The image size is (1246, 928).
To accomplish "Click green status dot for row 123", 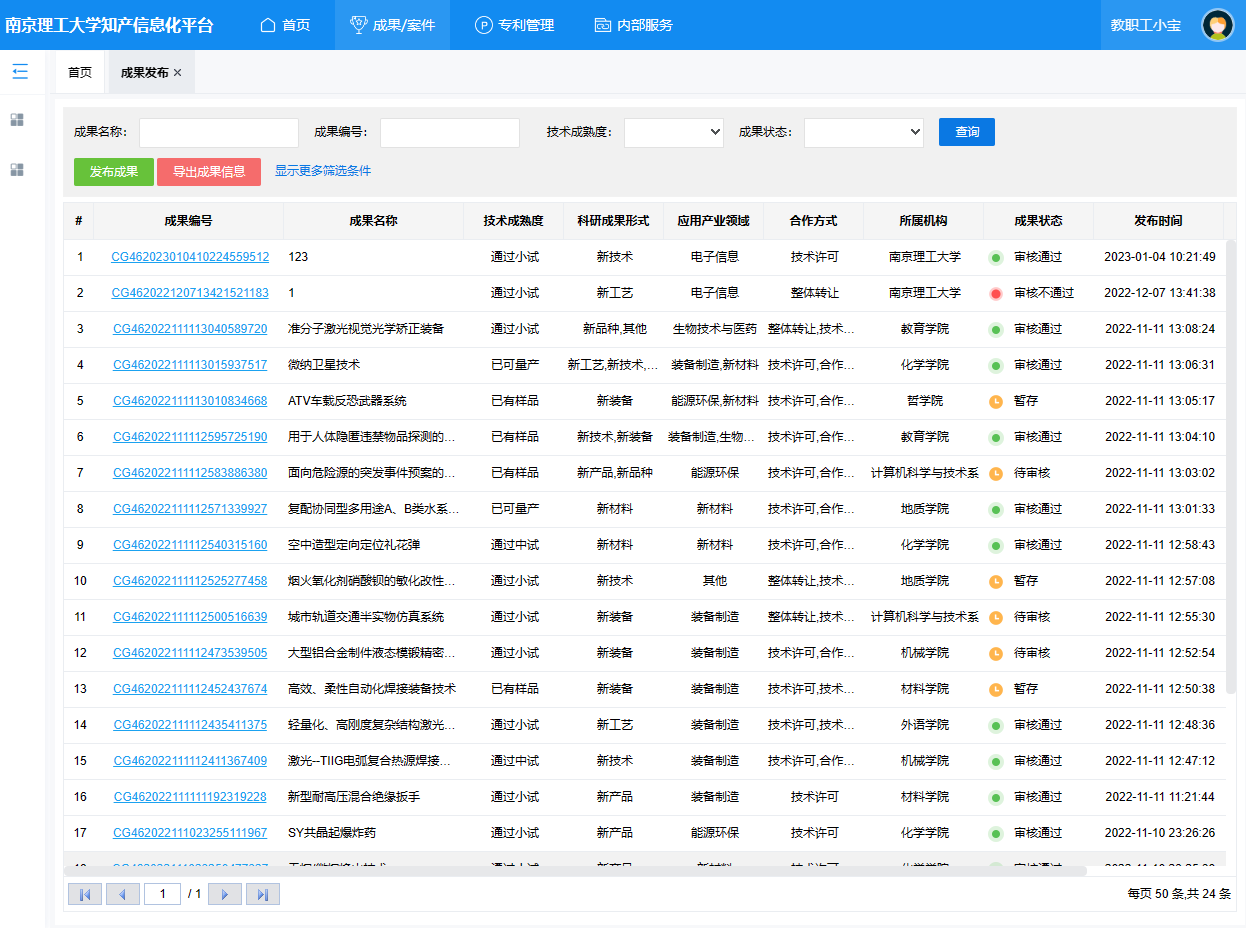I will click(x=996, y=258).
